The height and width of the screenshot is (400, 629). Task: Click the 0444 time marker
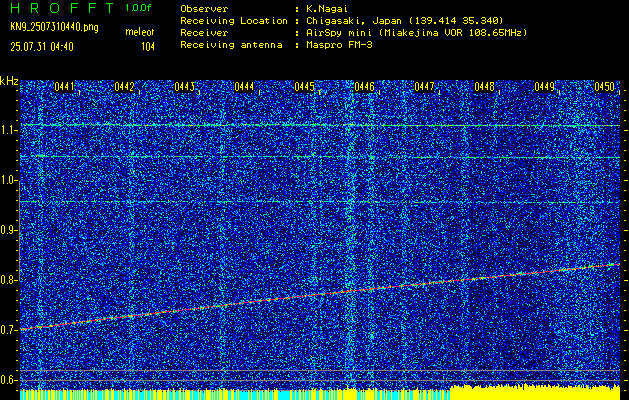(244, 87)
